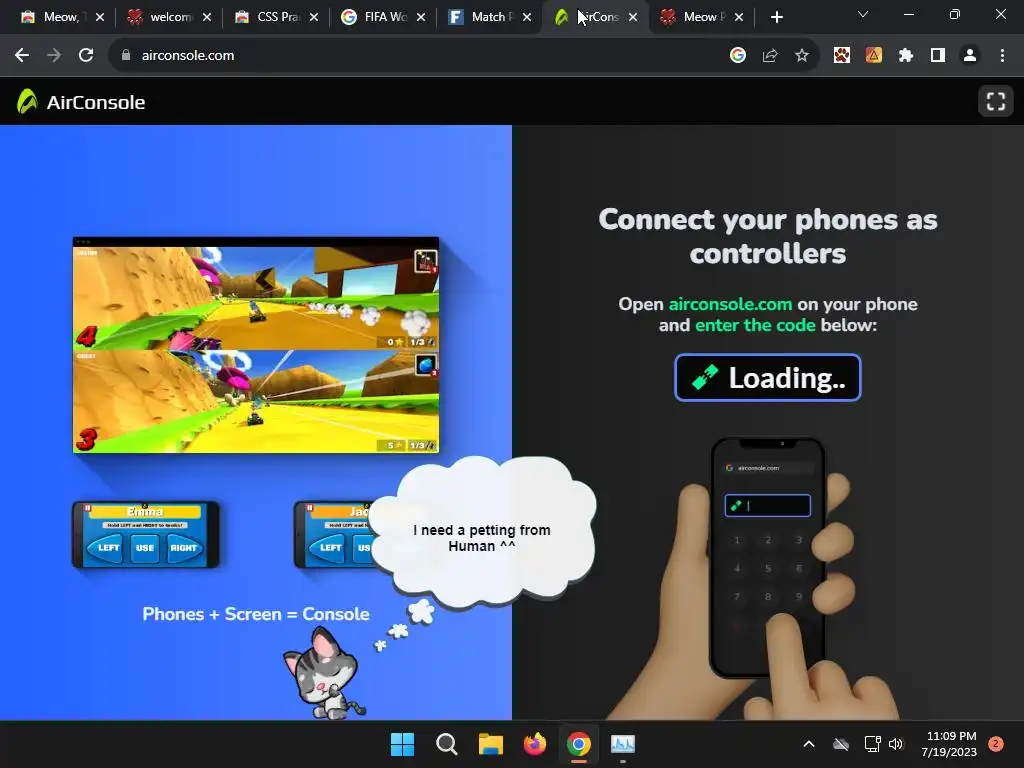The width and height of the screenshot is (1024, 768).
Task: Close the Match tab
Action: coord(527,18)
